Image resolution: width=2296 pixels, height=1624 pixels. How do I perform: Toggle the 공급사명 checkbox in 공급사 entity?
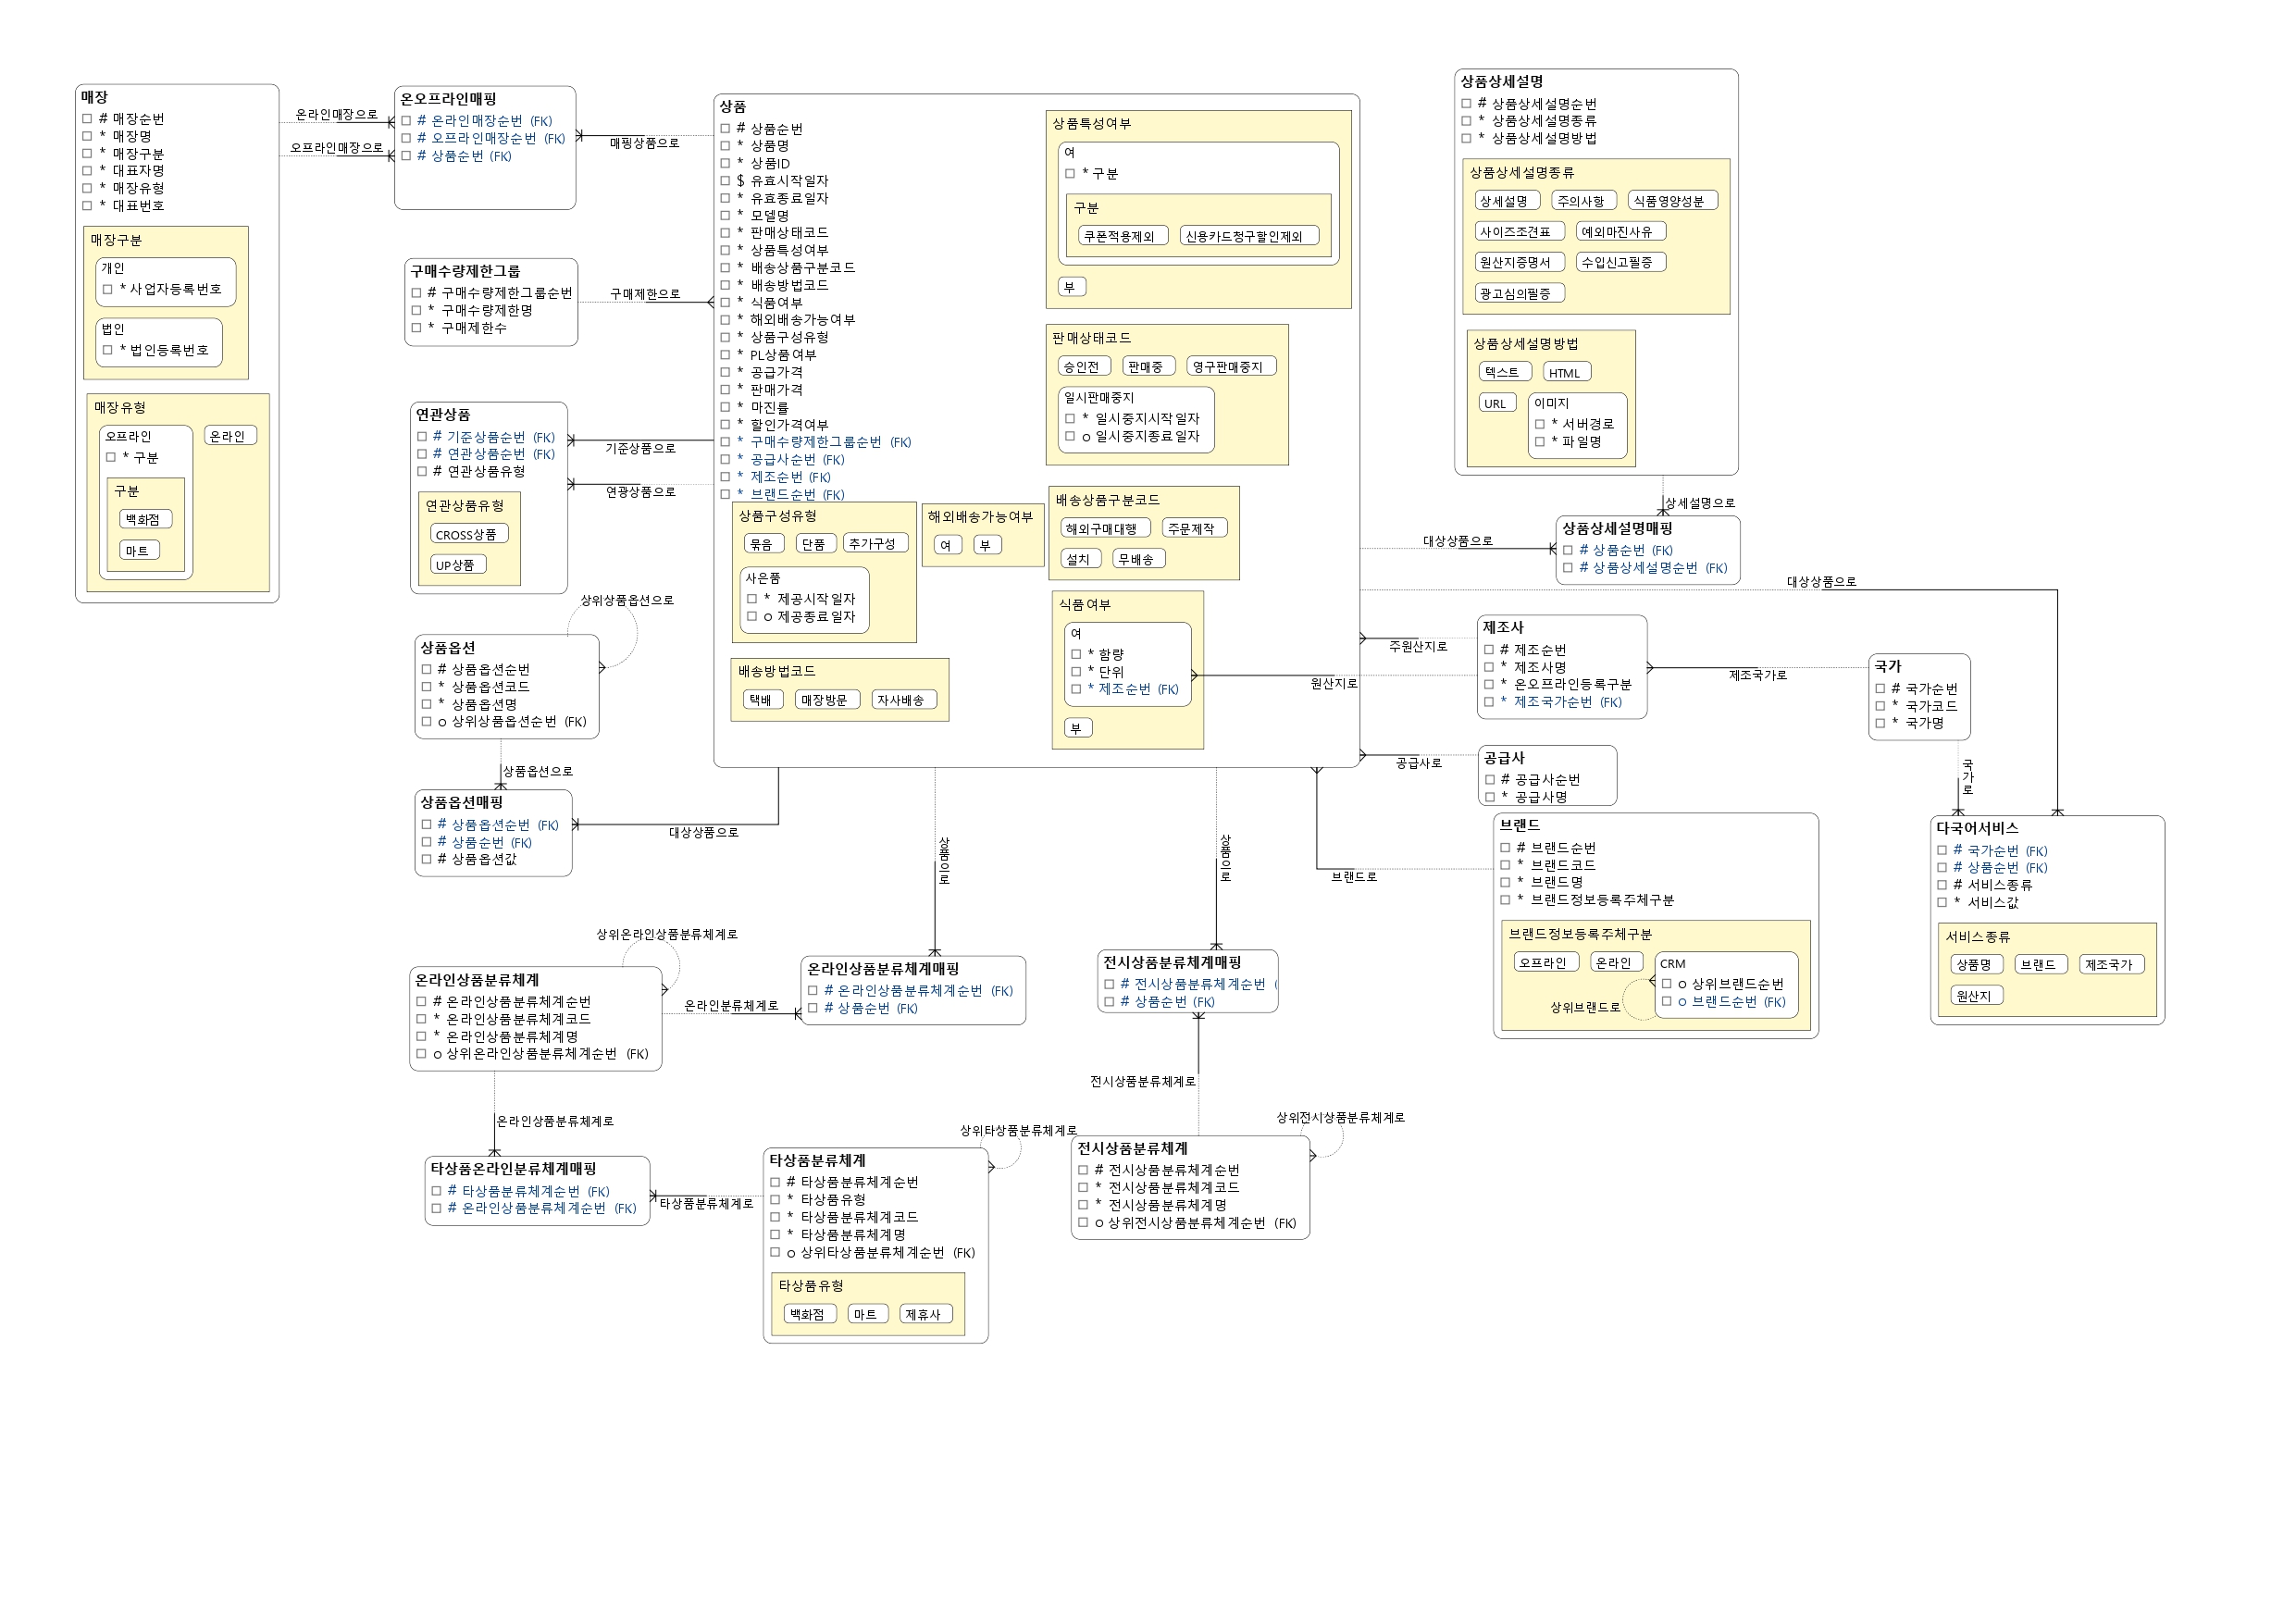click(x=1489, y=797)
